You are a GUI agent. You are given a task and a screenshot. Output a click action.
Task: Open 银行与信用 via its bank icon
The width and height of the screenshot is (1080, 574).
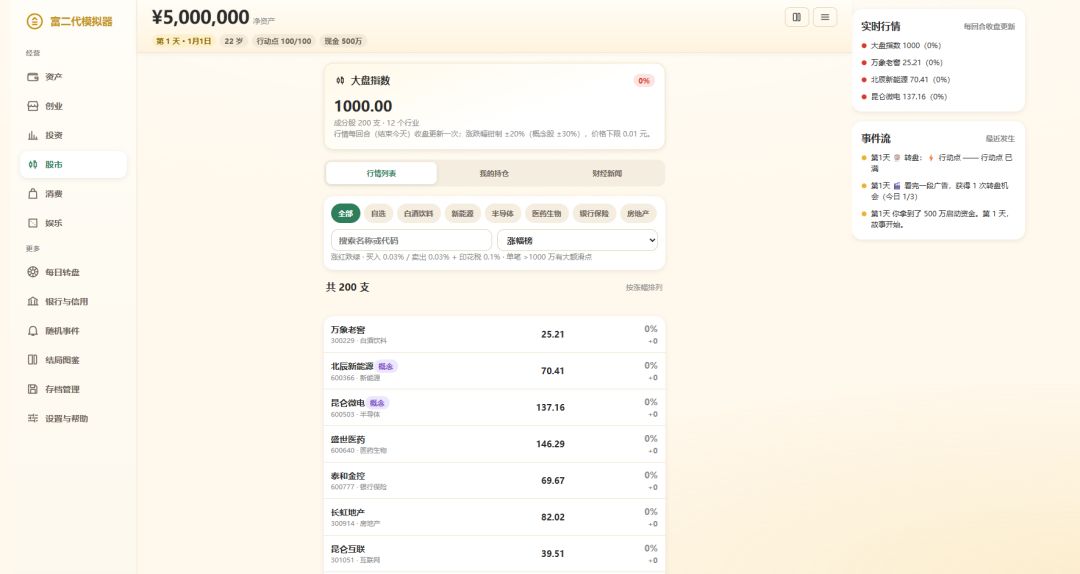point(32,301)
